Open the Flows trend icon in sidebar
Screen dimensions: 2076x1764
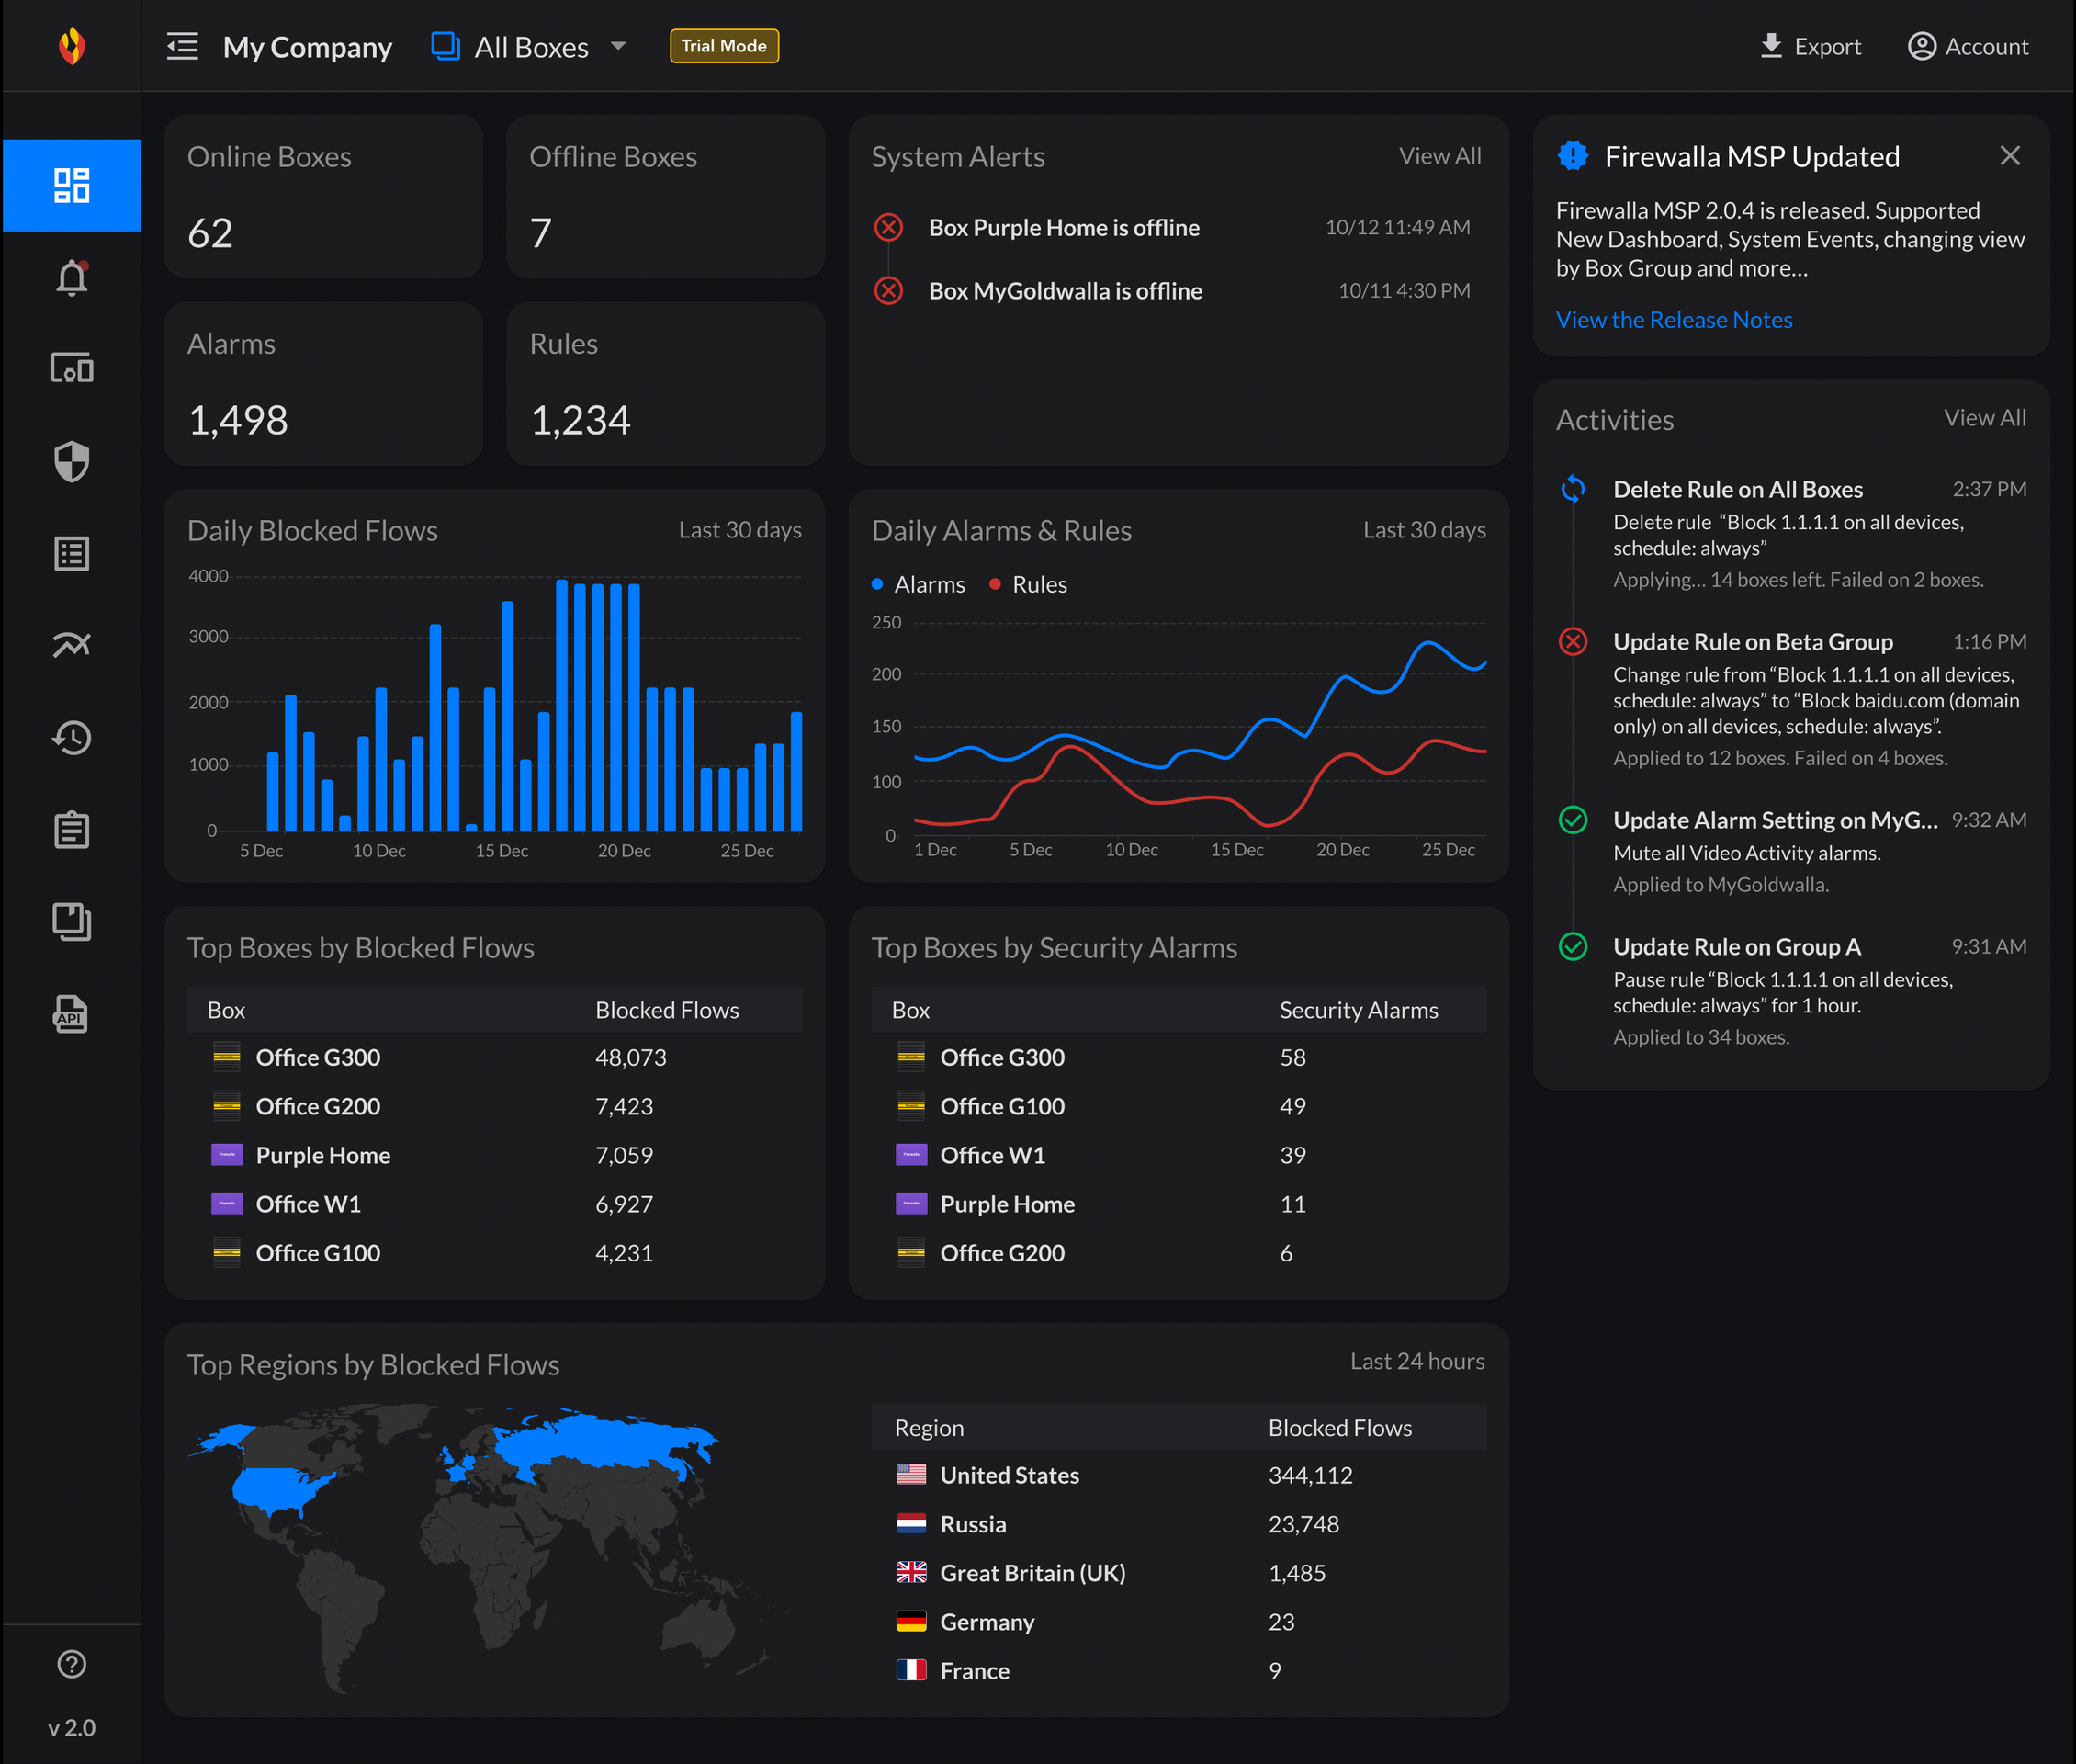pos(71,645)
